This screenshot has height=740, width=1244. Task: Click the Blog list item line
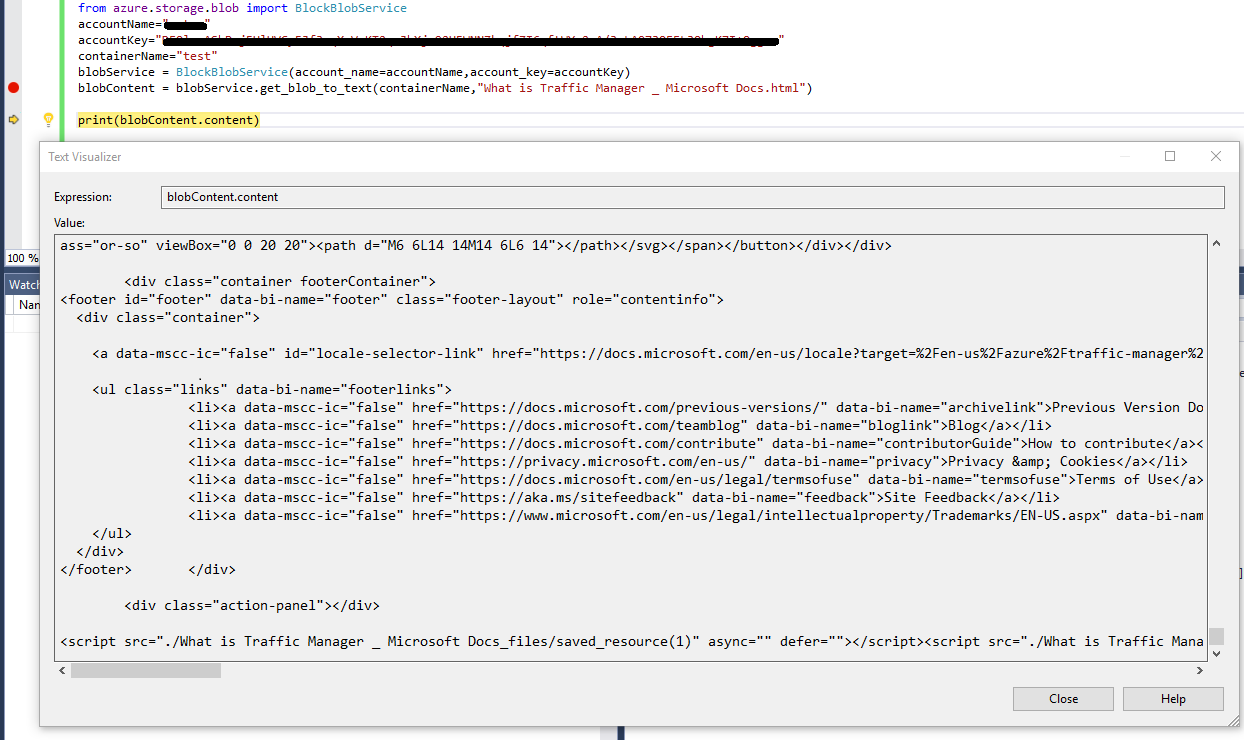tap(620, 425)
